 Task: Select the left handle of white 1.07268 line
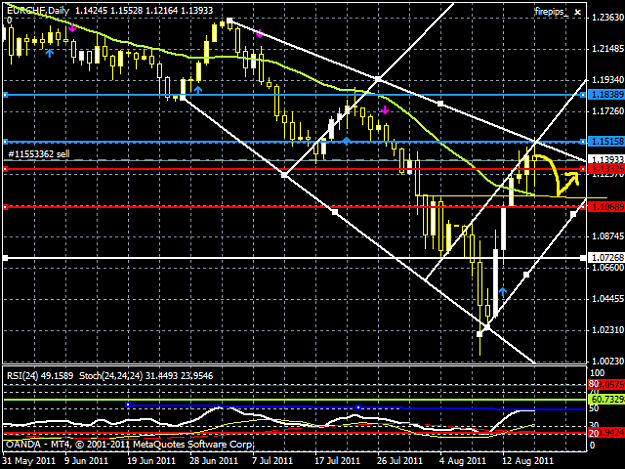[5, 258]
